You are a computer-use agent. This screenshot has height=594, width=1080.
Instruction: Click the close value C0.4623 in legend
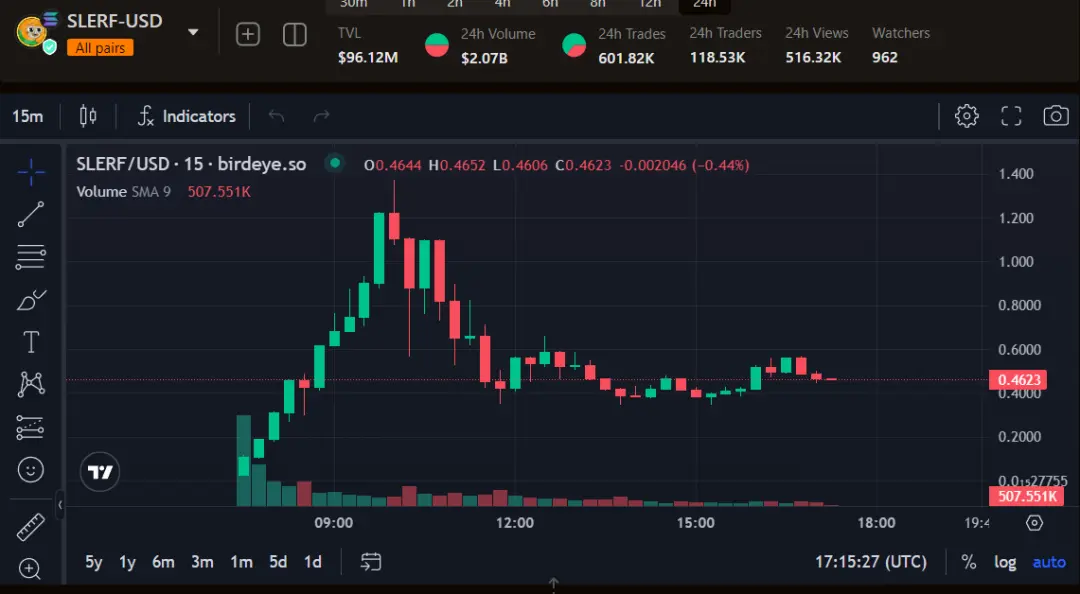[x=583, y=165]
